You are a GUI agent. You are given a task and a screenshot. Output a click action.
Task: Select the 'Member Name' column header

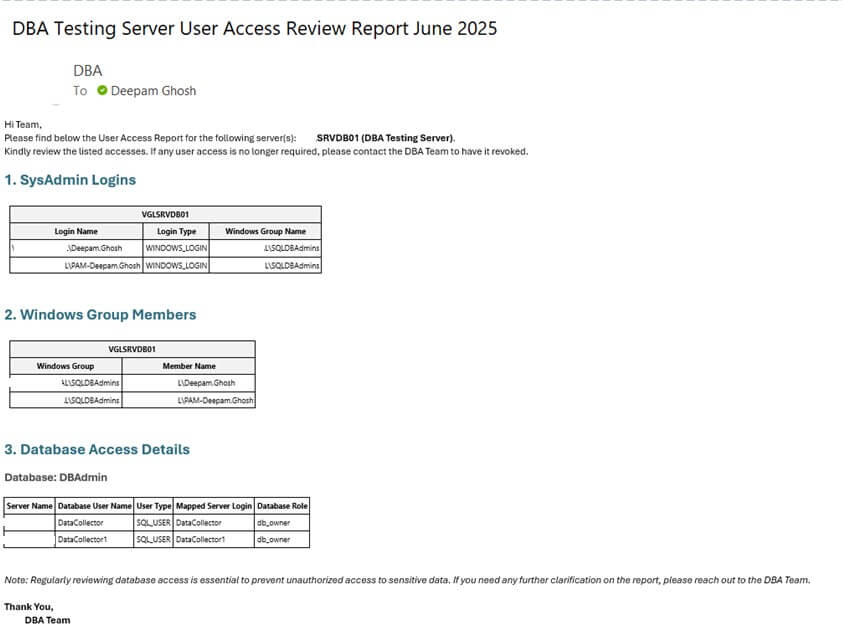tap(189, 366)
